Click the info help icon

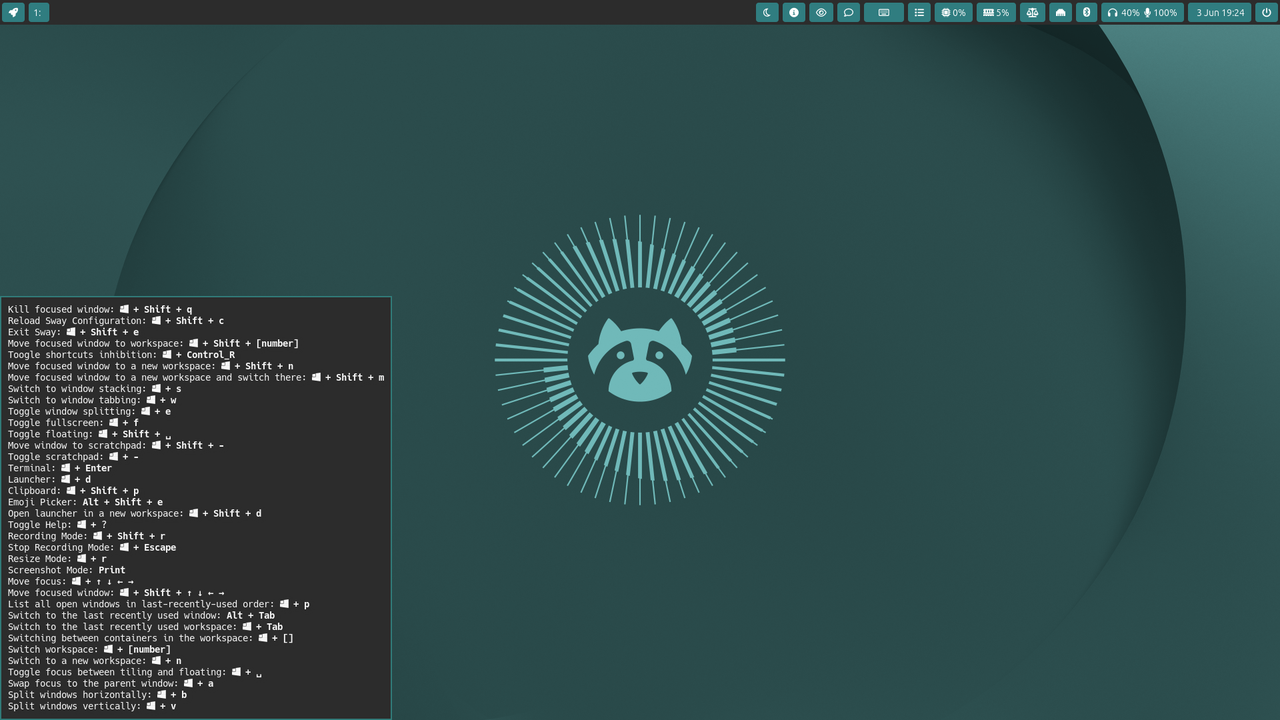(x=794, y=13)
